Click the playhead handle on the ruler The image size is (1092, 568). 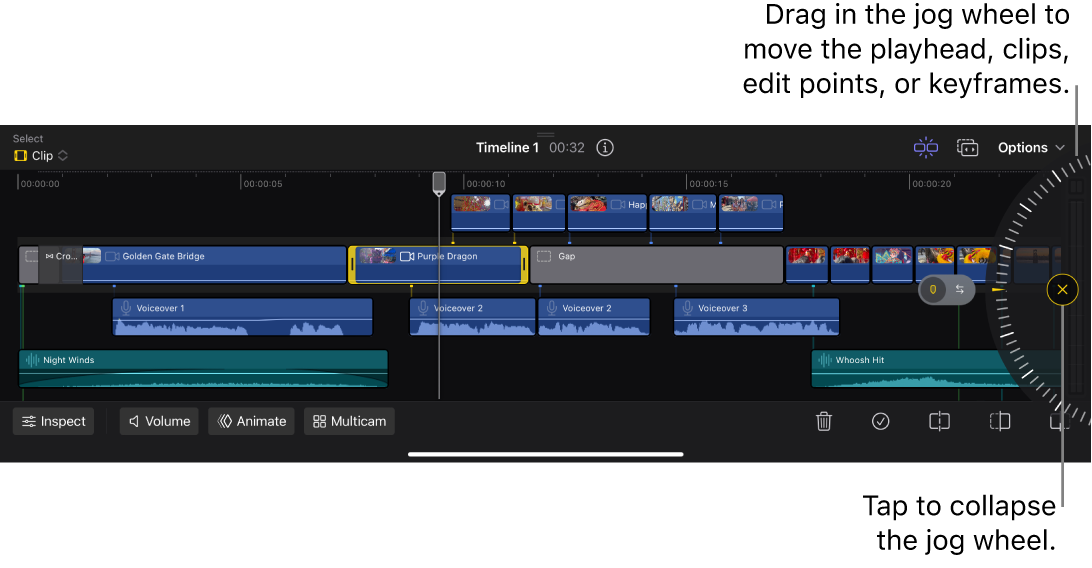click(439, 183)
